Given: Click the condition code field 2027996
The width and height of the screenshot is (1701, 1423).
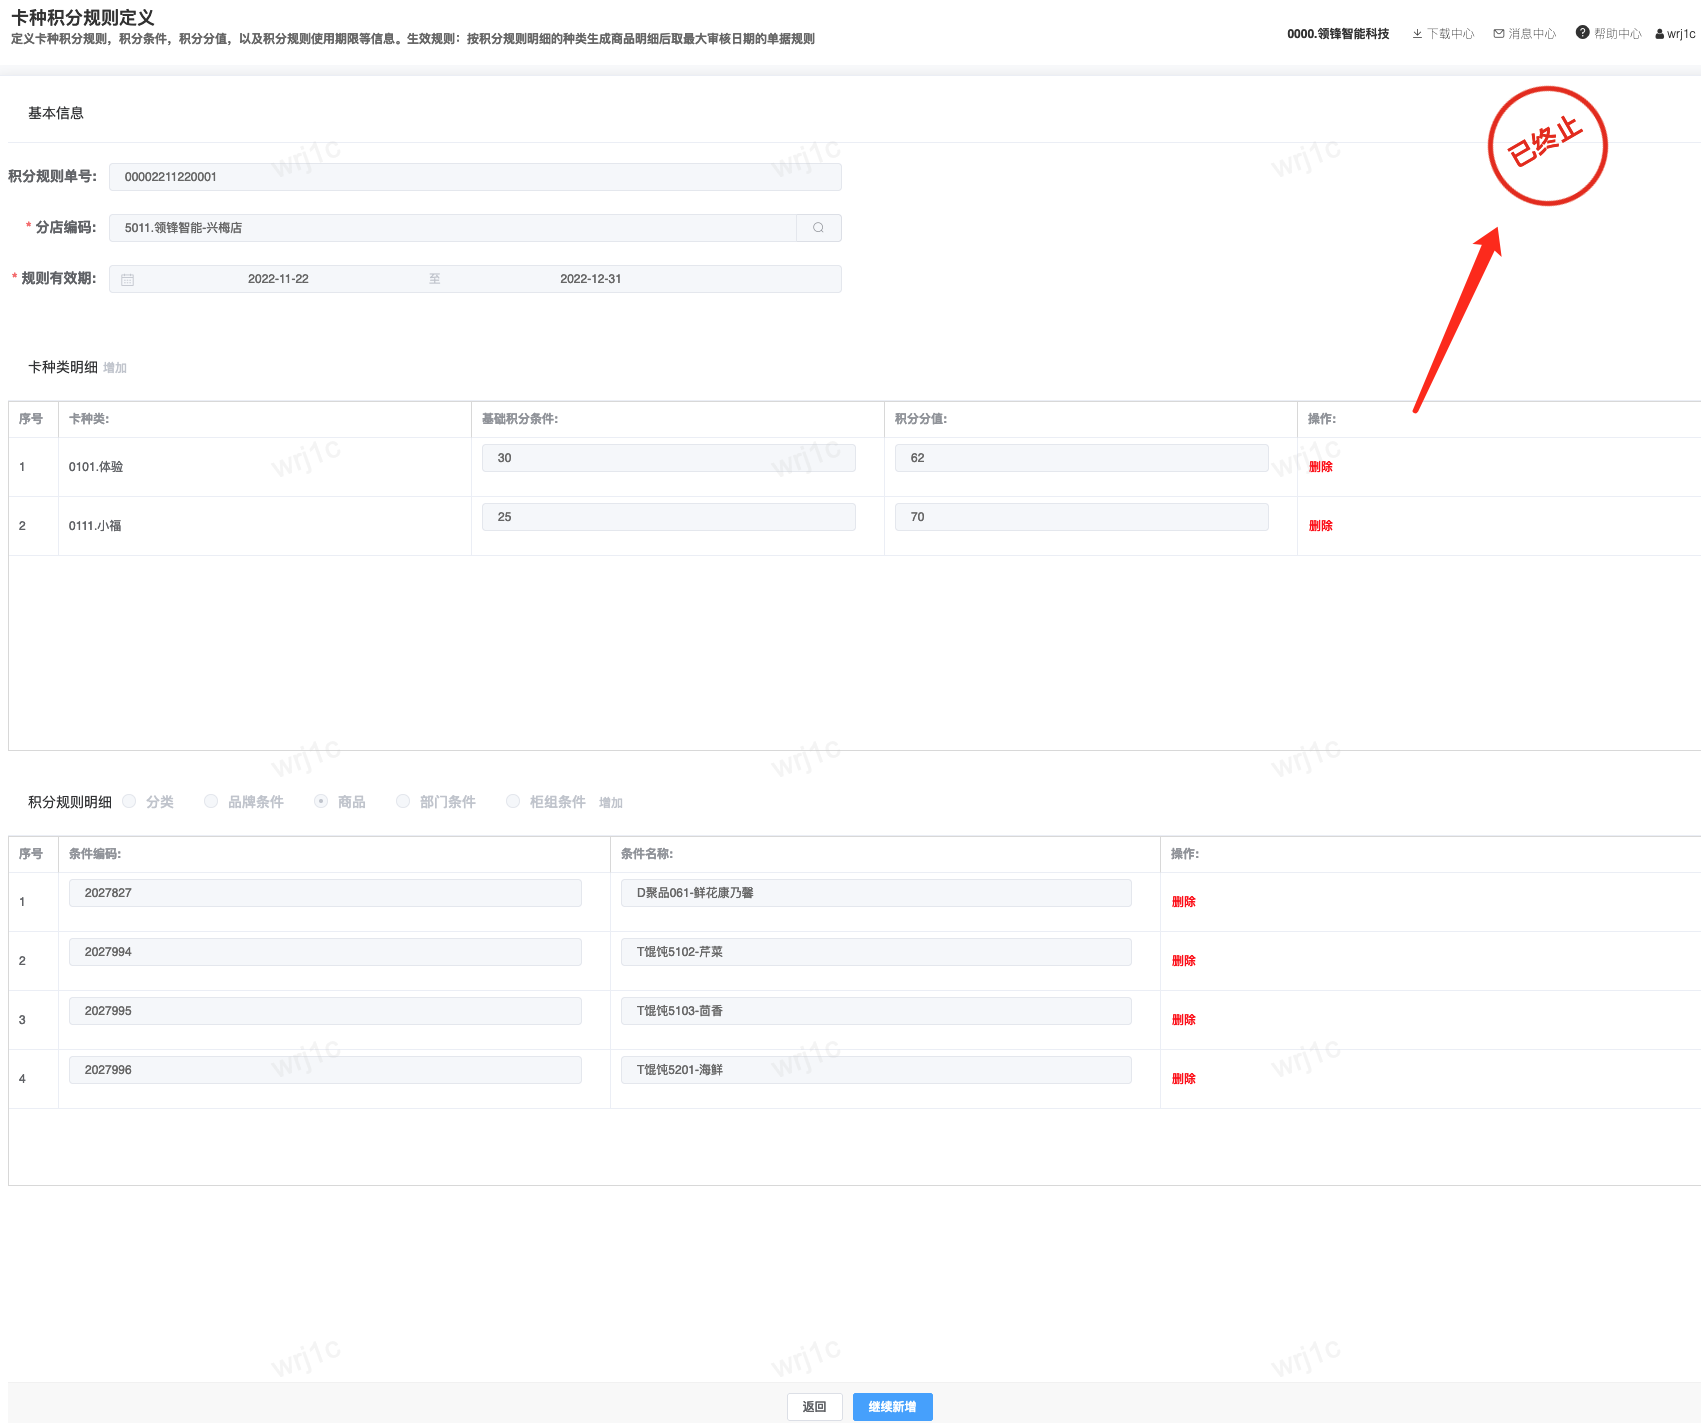Looking at the screenshot, I should click(x=325, y=1070).
